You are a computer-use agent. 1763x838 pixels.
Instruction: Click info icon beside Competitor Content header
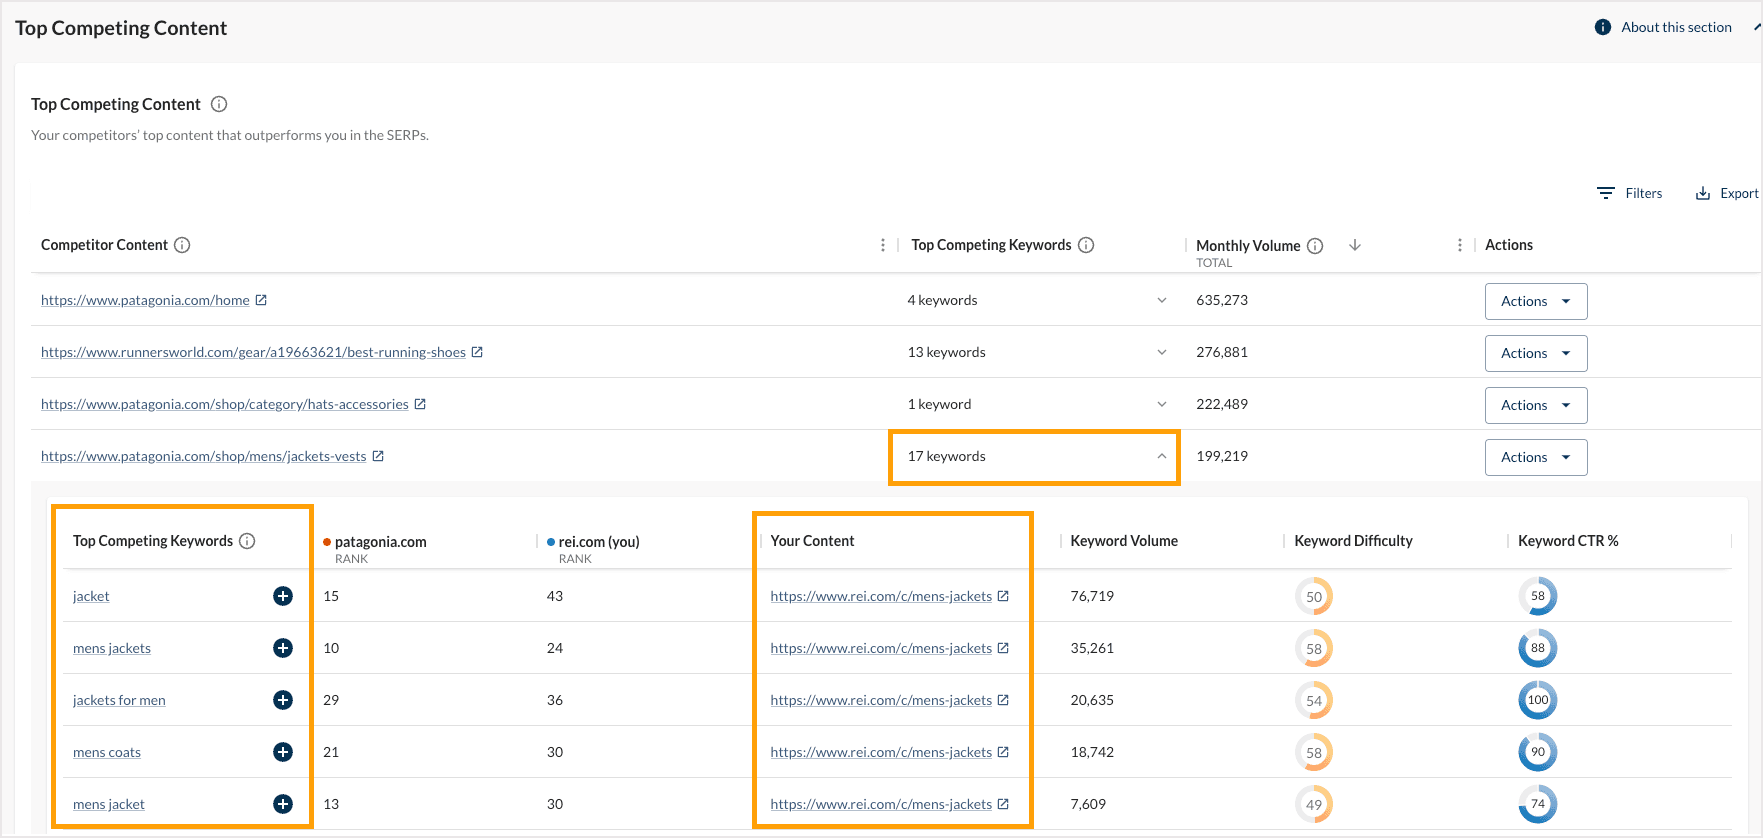[x=182, y=245]
